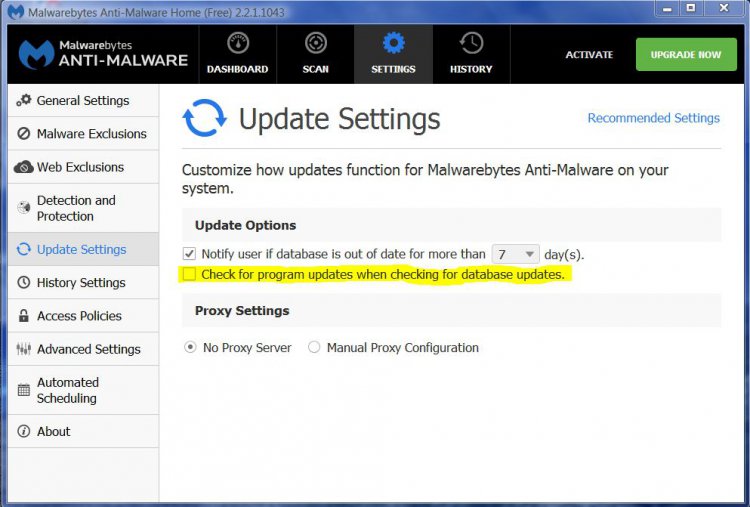This screenshot has height=507, width=750.
Task: Switch to the SCAN tab
Action: click(x=316, y=54)
